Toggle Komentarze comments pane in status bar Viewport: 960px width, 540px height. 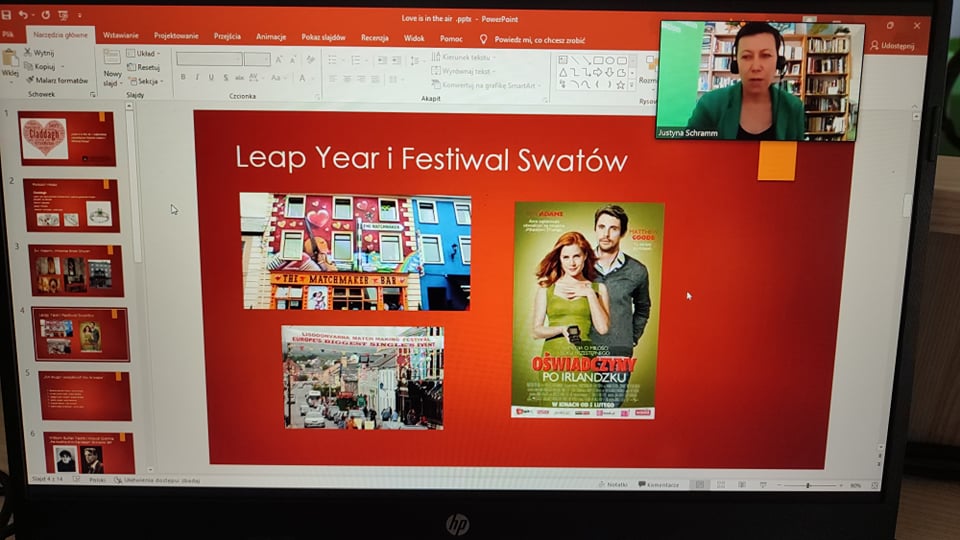click(659, 484)
